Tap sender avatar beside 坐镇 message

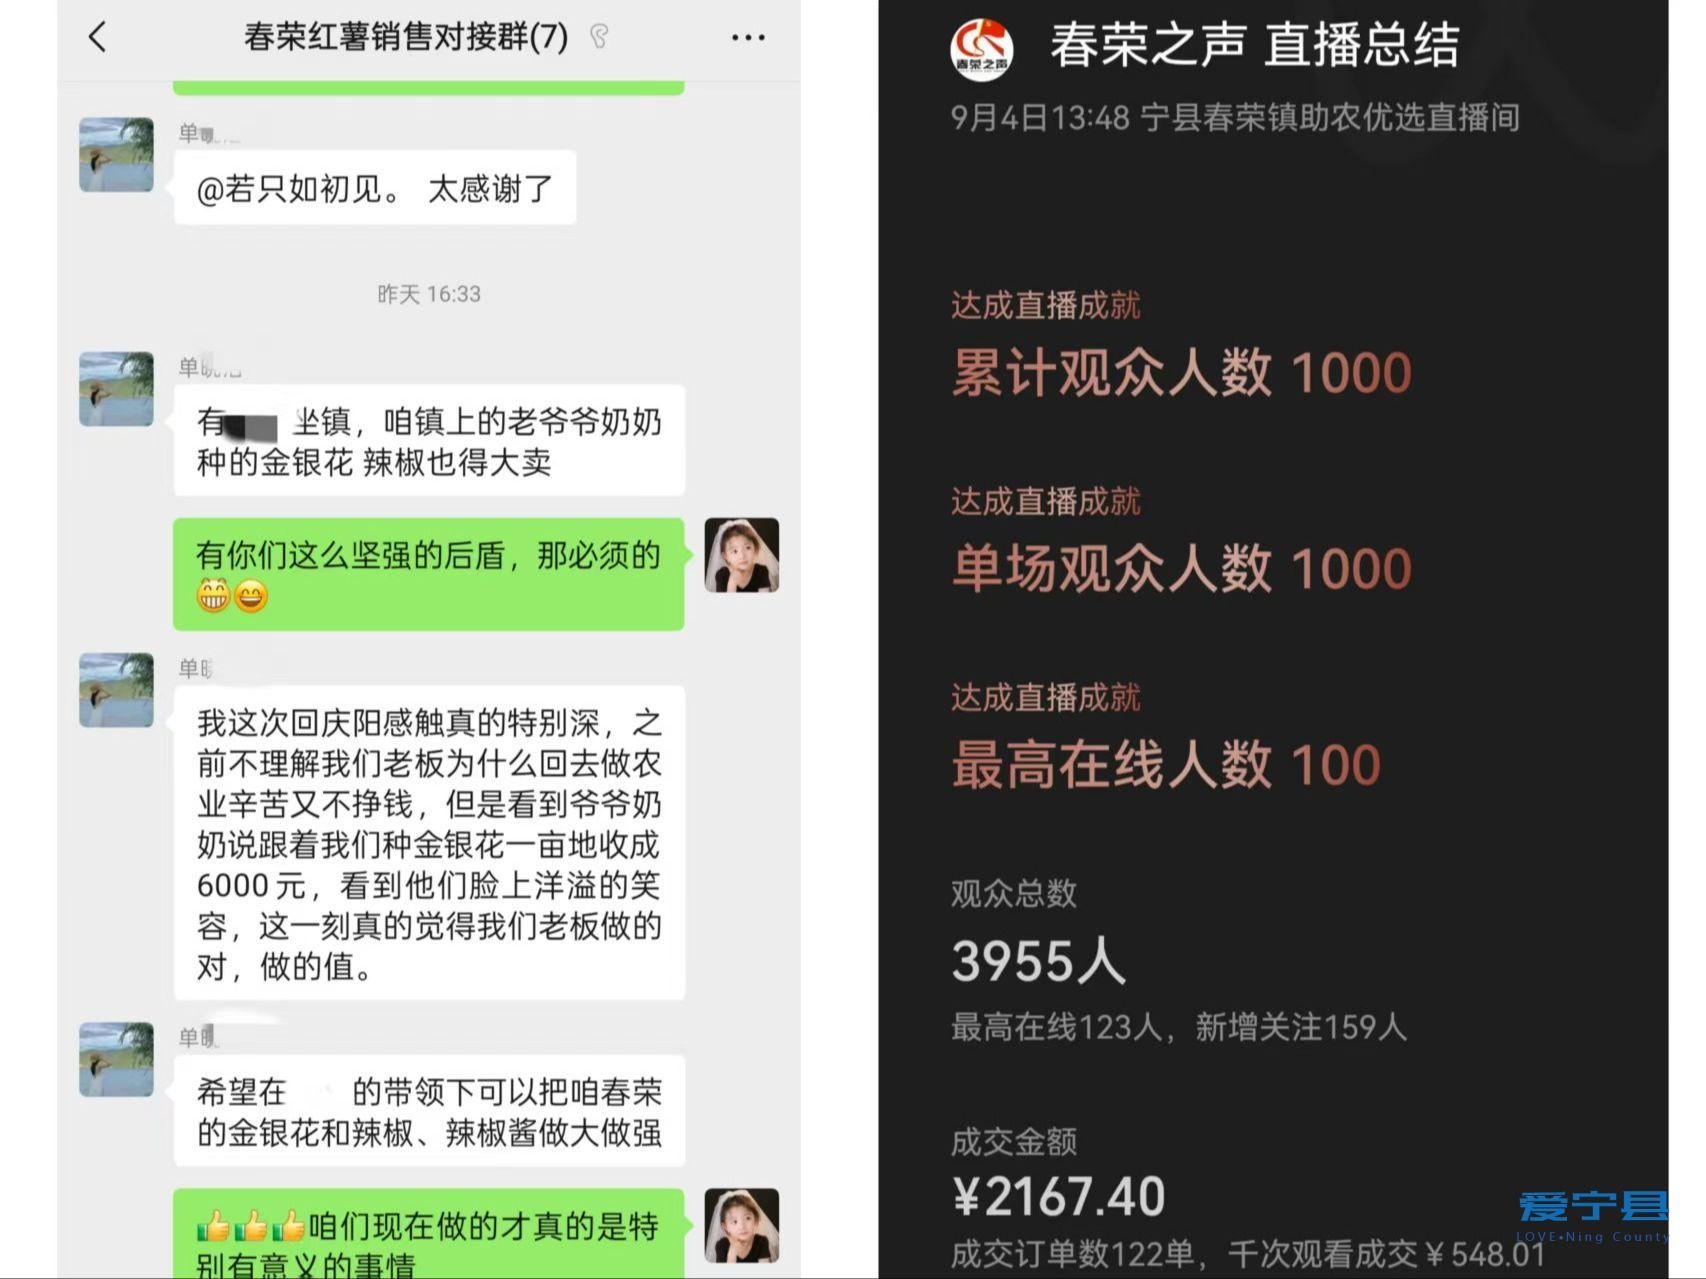click(116, 389)
